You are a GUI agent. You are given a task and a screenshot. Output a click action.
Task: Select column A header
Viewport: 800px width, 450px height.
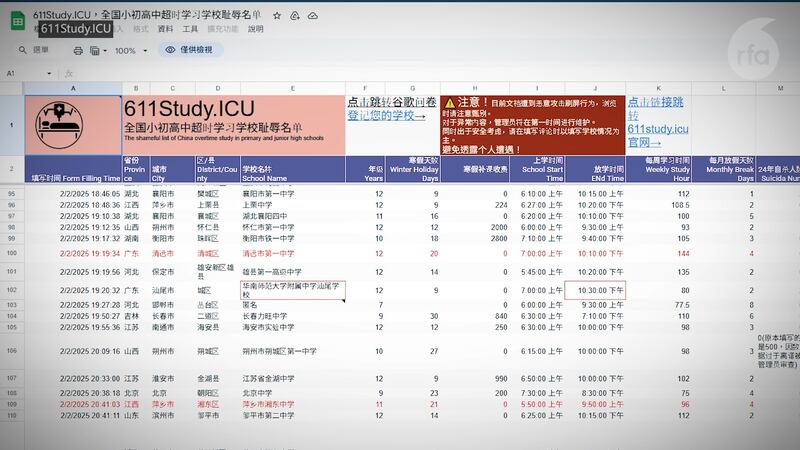(x=73, y=88)
